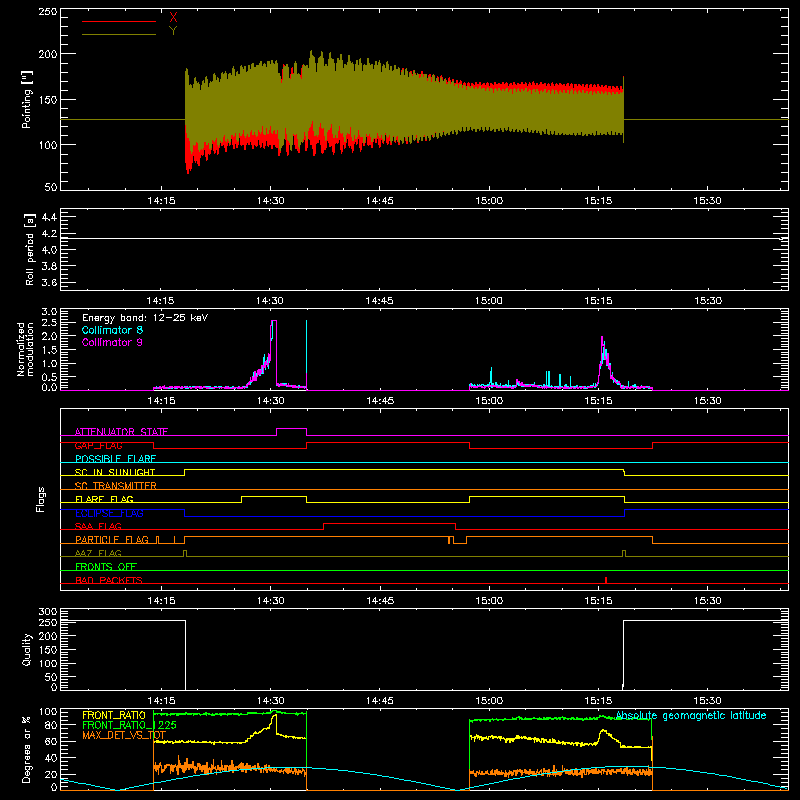Click the ATTENUATOR_STATE flag label
800x800 pixels.
121,432
